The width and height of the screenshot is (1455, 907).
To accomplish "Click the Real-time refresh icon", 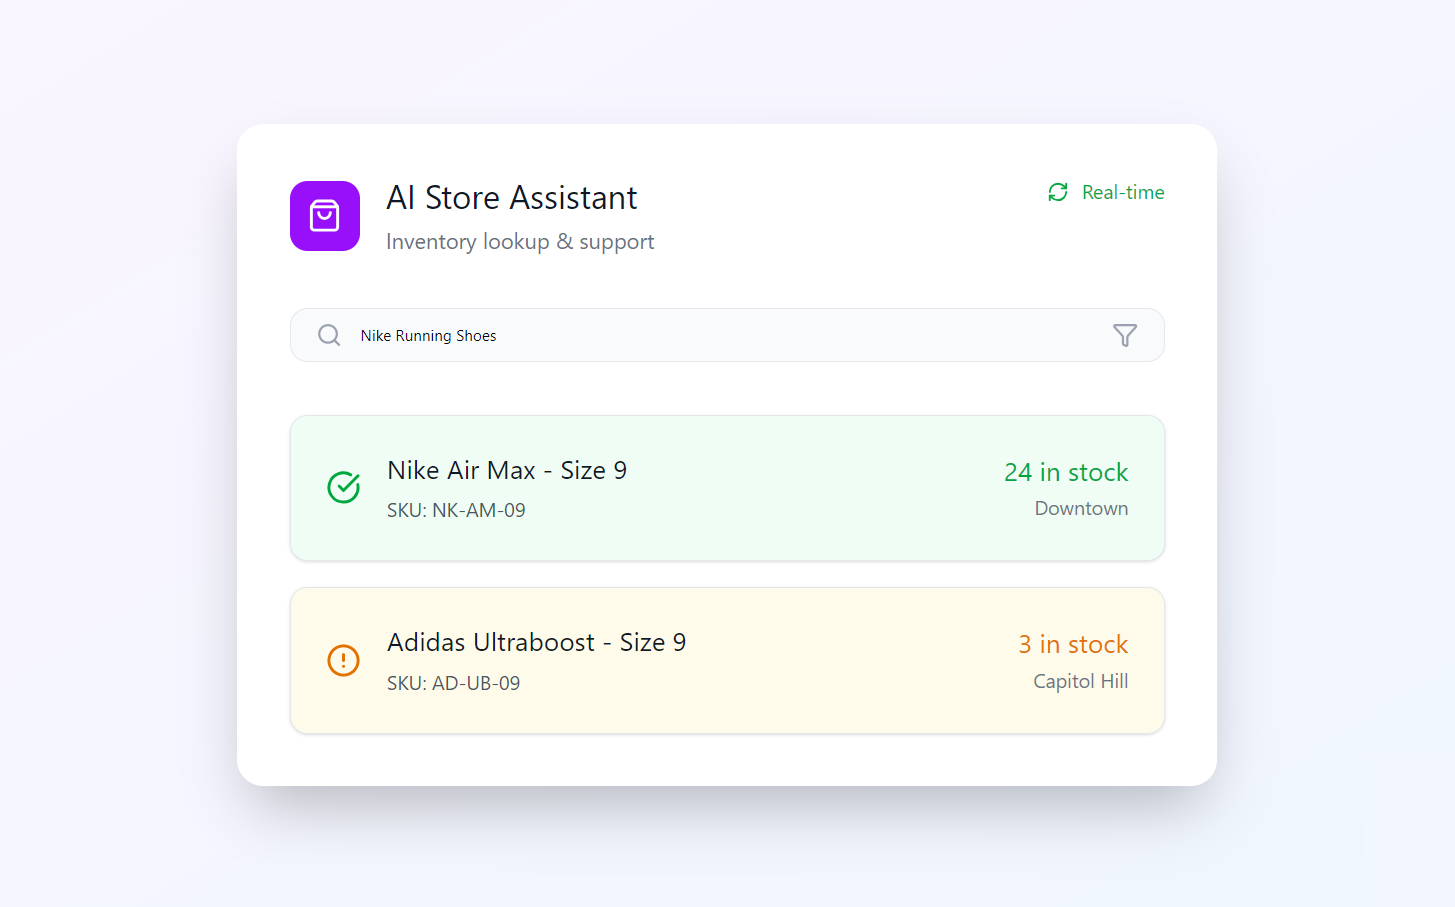I will pyautogui.click(x=1058, y=192).
